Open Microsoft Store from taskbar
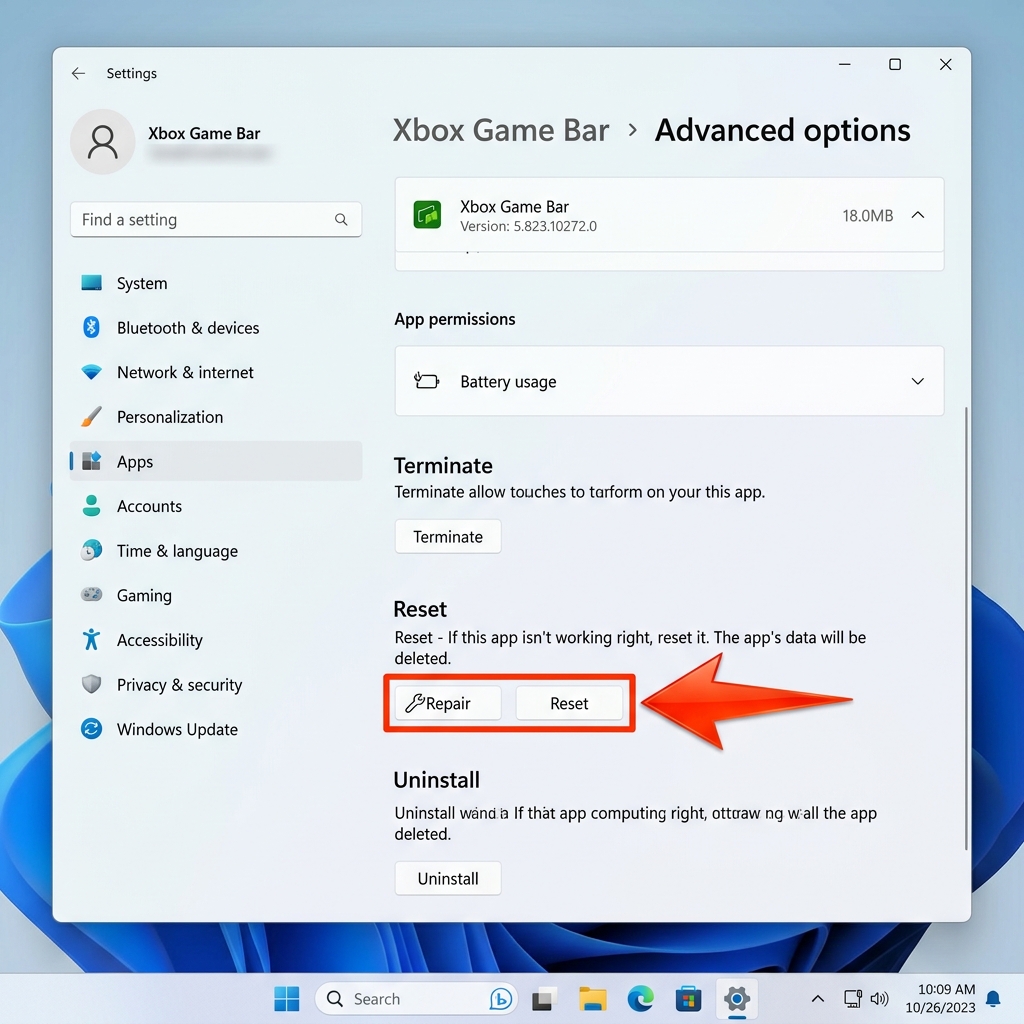The image size is (1024, 1024). click(x=688, y=999)
